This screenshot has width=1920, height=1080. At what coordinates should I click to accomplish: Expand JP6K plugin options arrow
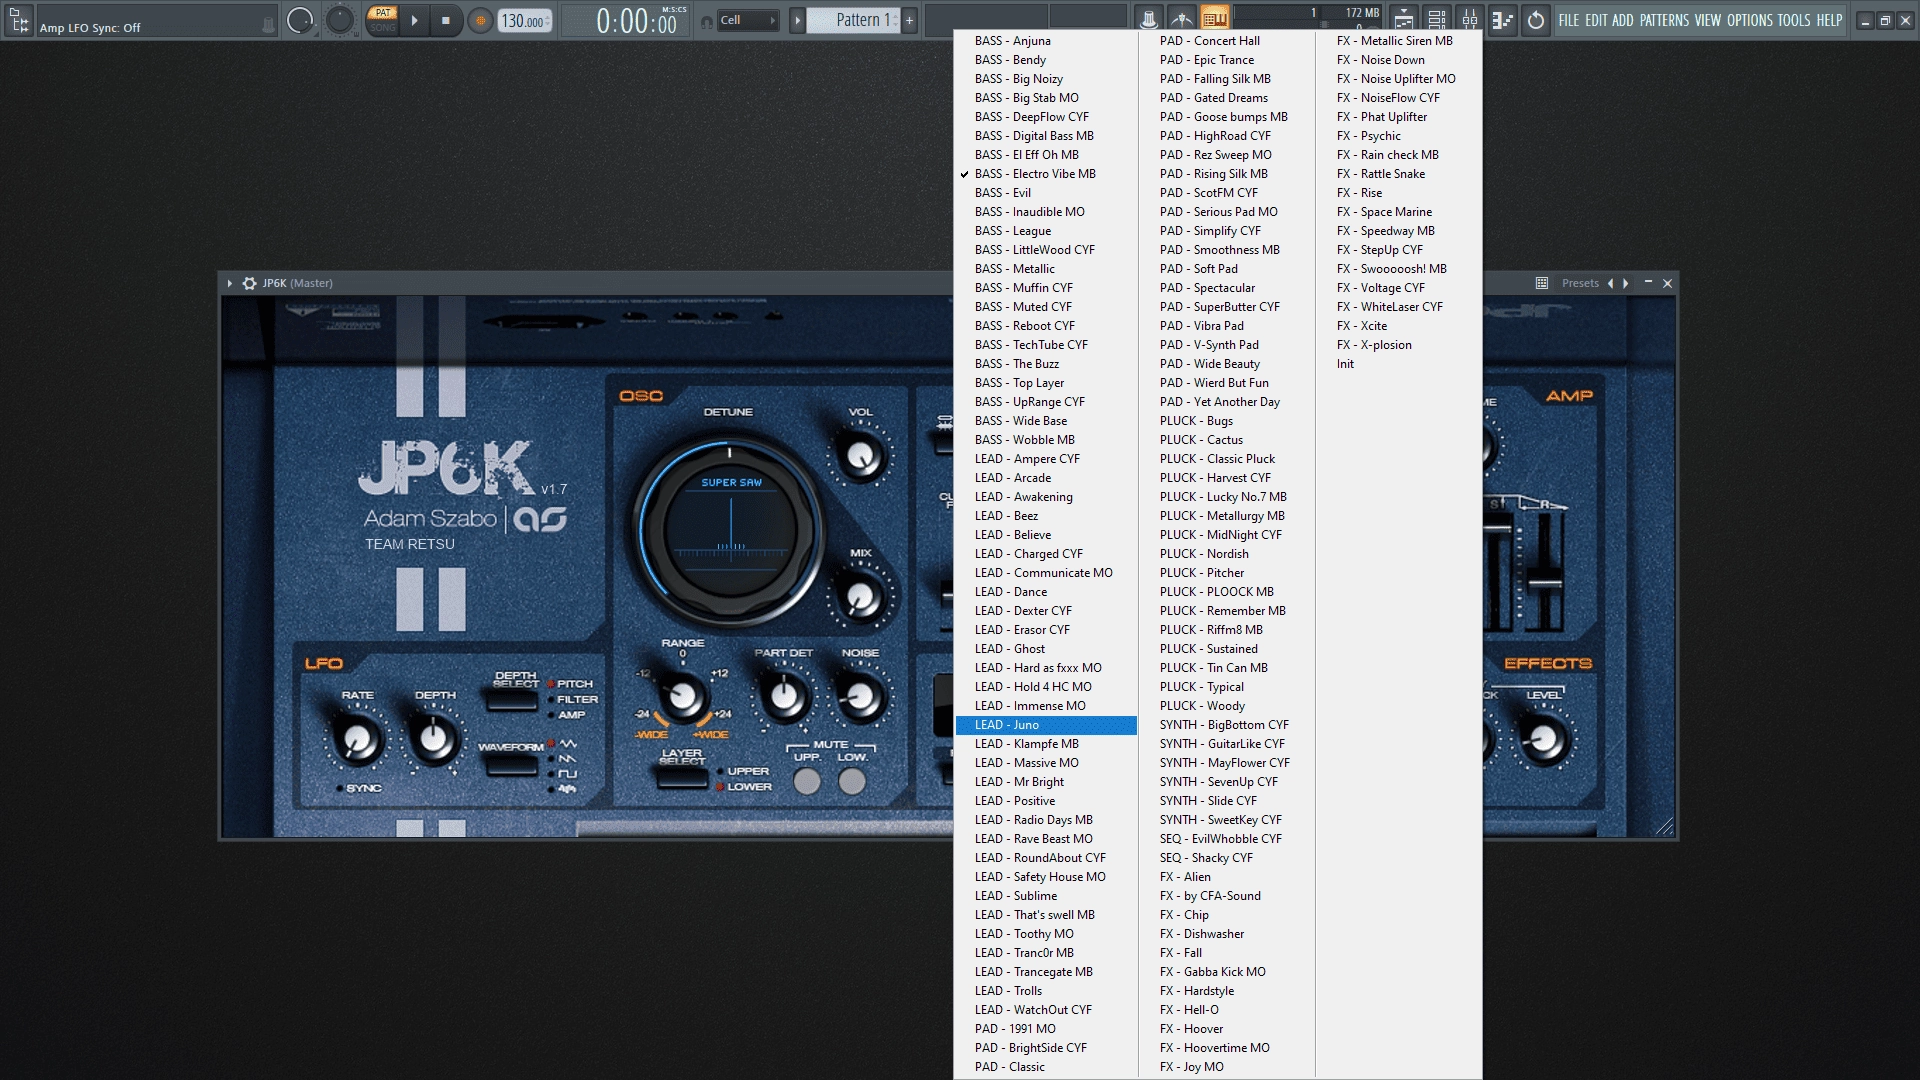230,283
